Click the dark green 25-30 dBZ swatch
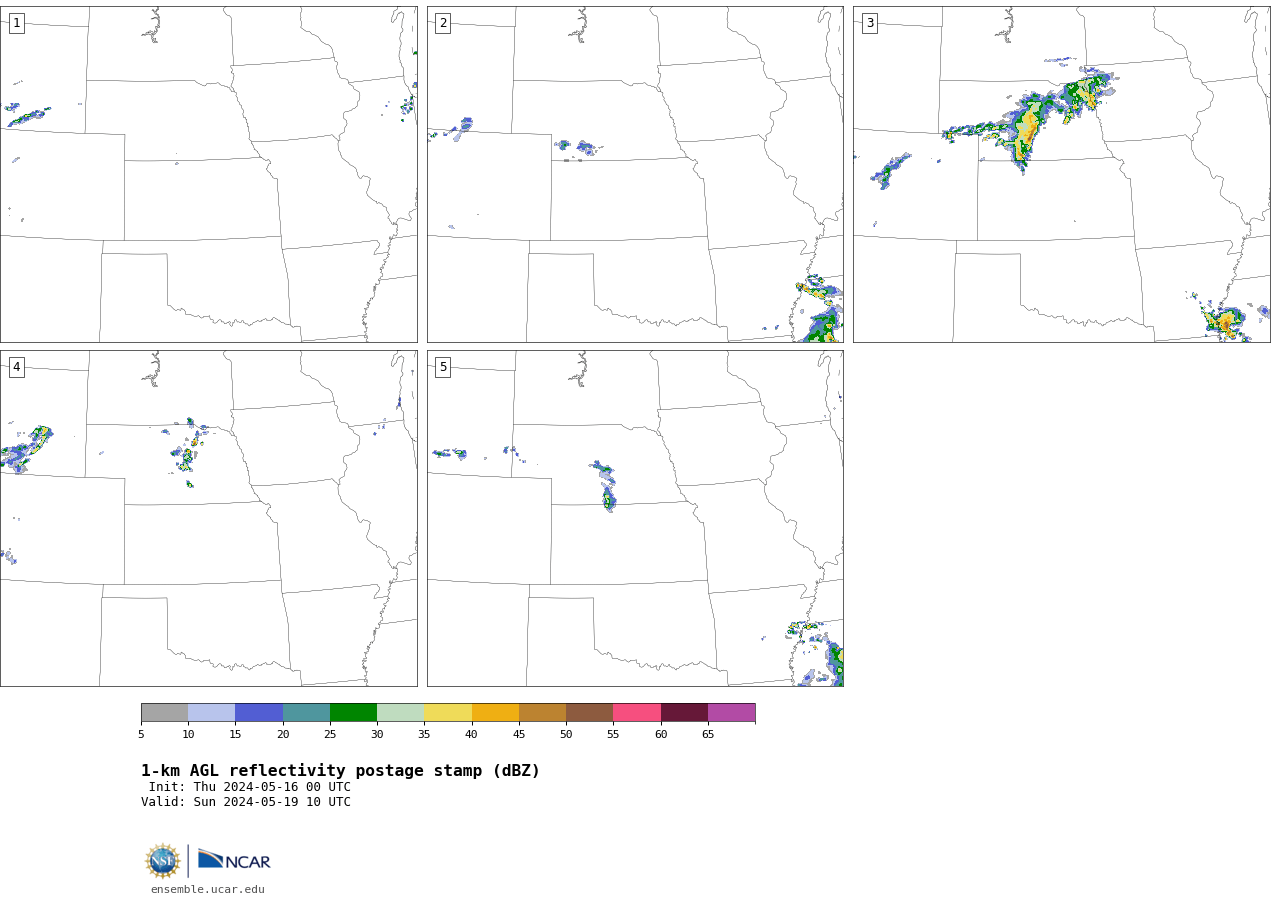 (x=354, y=713)
